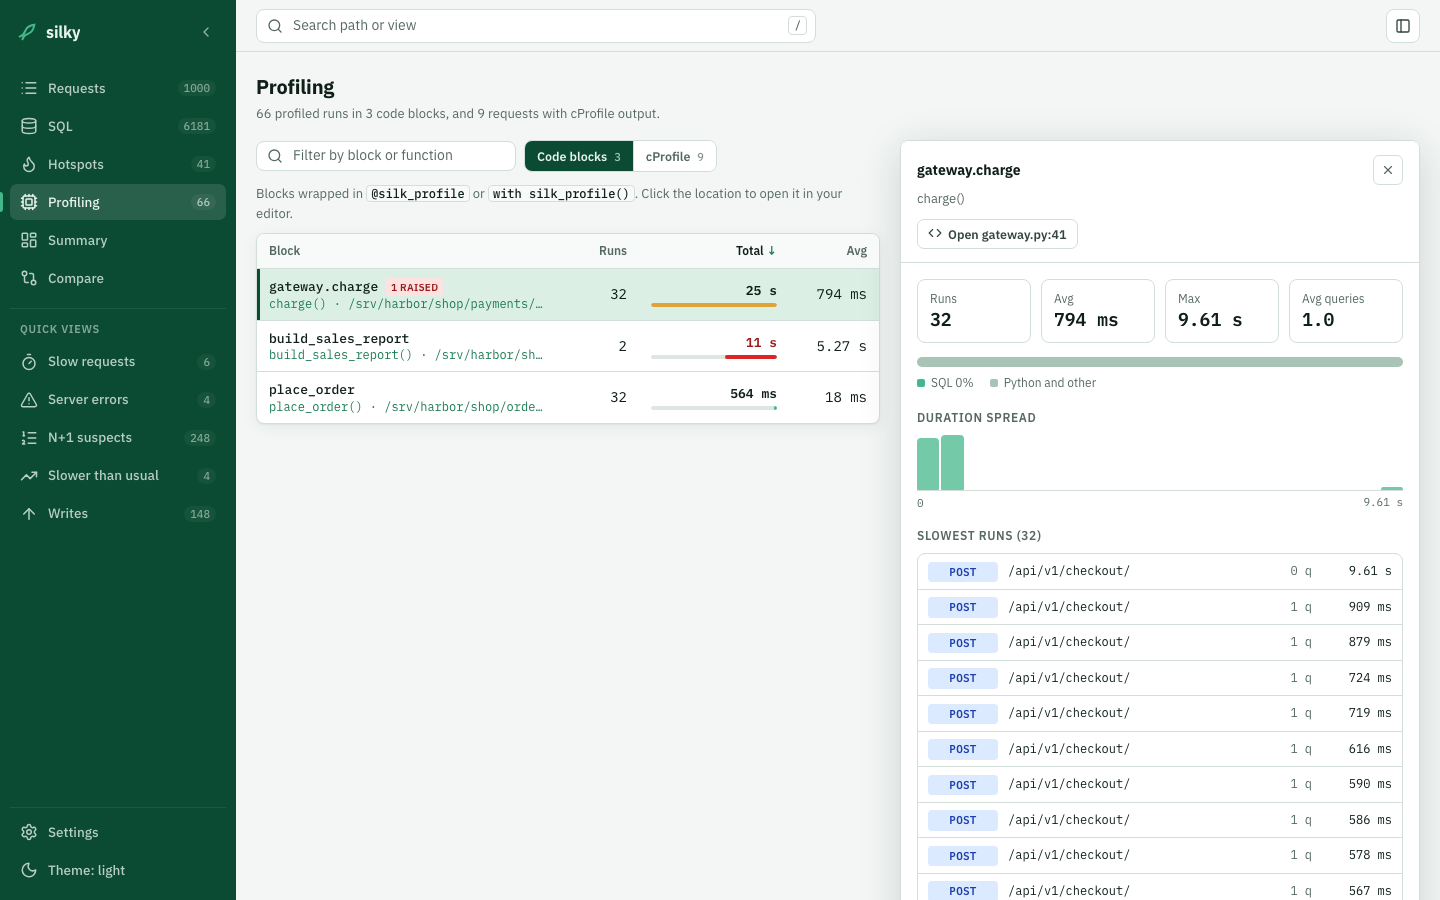The width and height of the screenshot is (1440, 900).
Task: Toggle the light theme moon icon
Action: click(x=29, y=870)
